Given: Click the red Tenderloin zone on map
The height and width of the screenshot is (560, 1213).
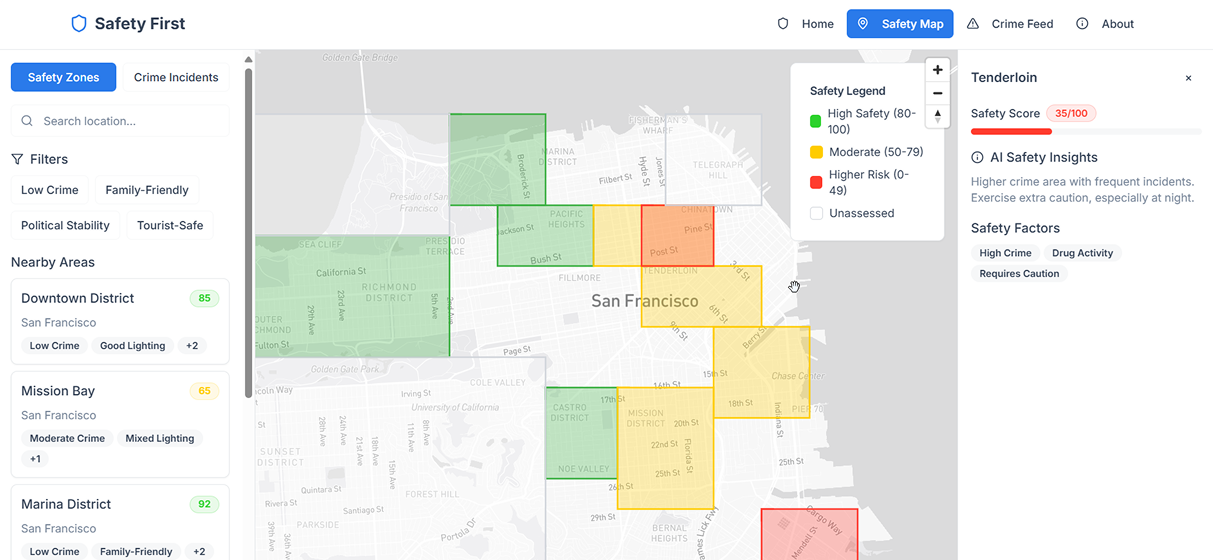Looking at the screenshot, I should pos(677,236).
